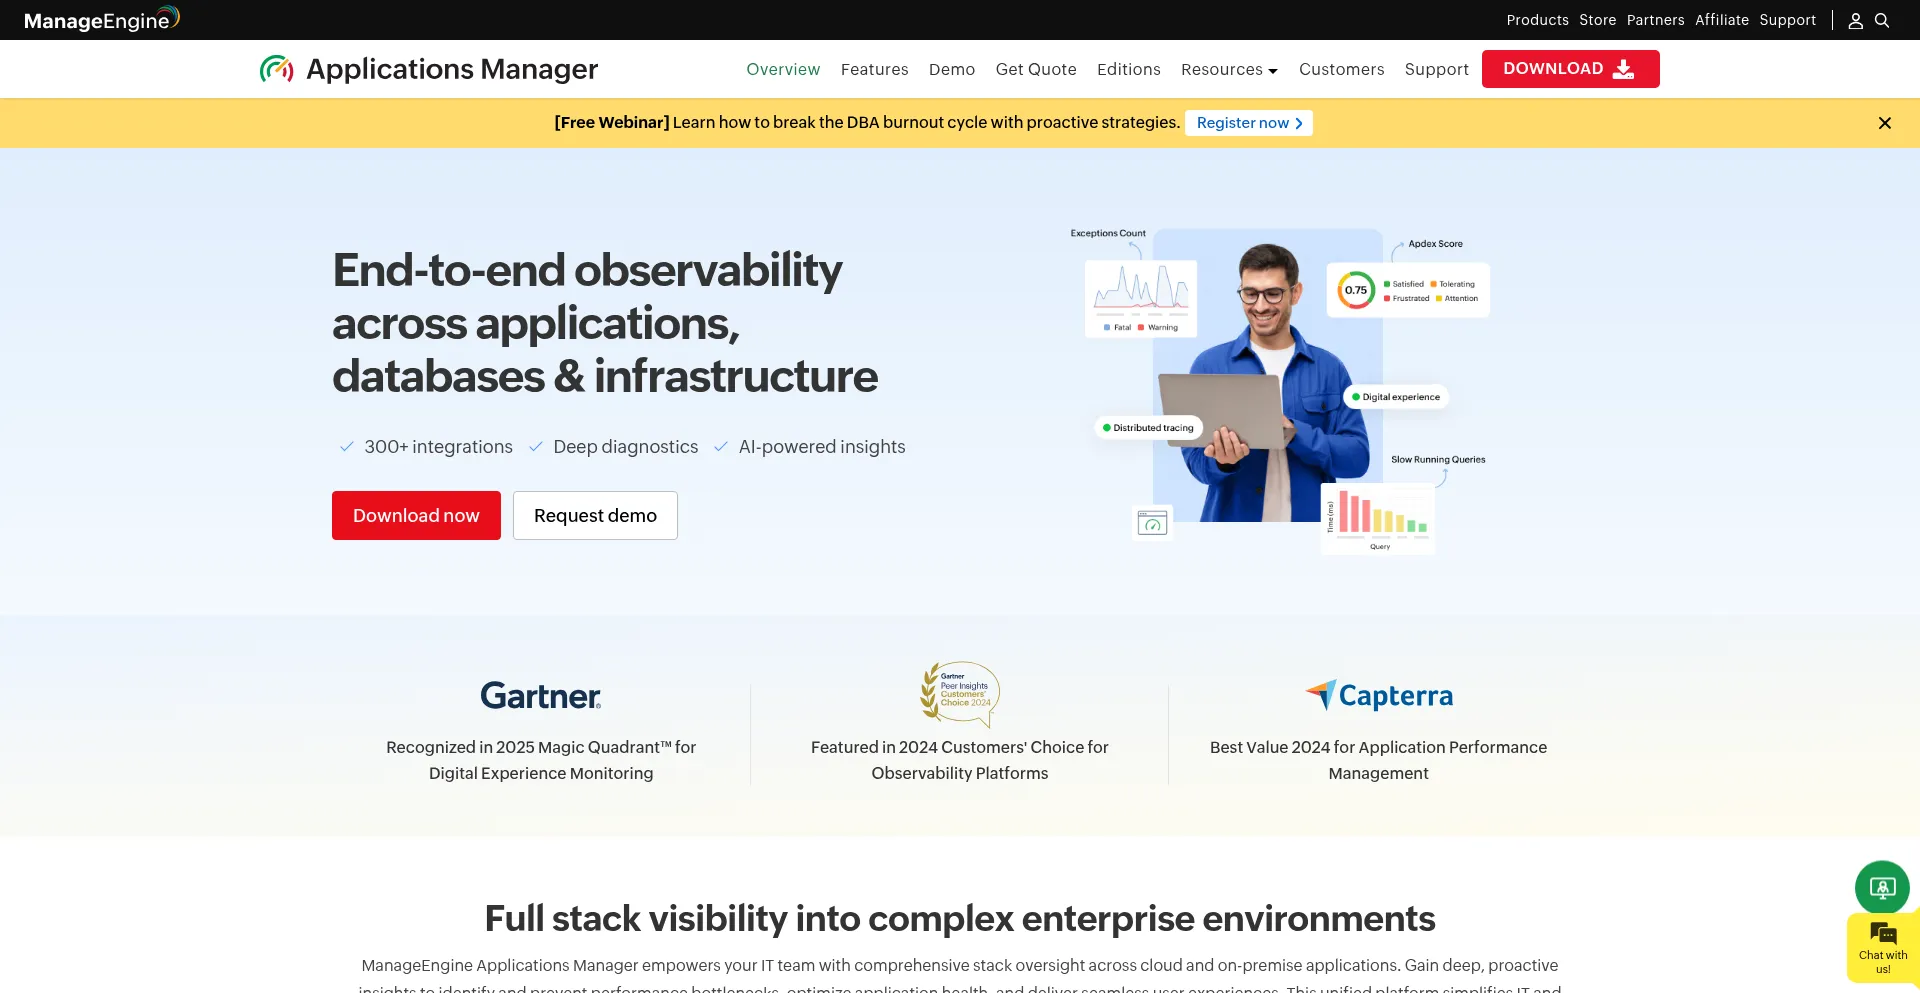1920x993 pixels.
Task: Click the Gartner Peer Insights badge
Action: pos(960,693)
